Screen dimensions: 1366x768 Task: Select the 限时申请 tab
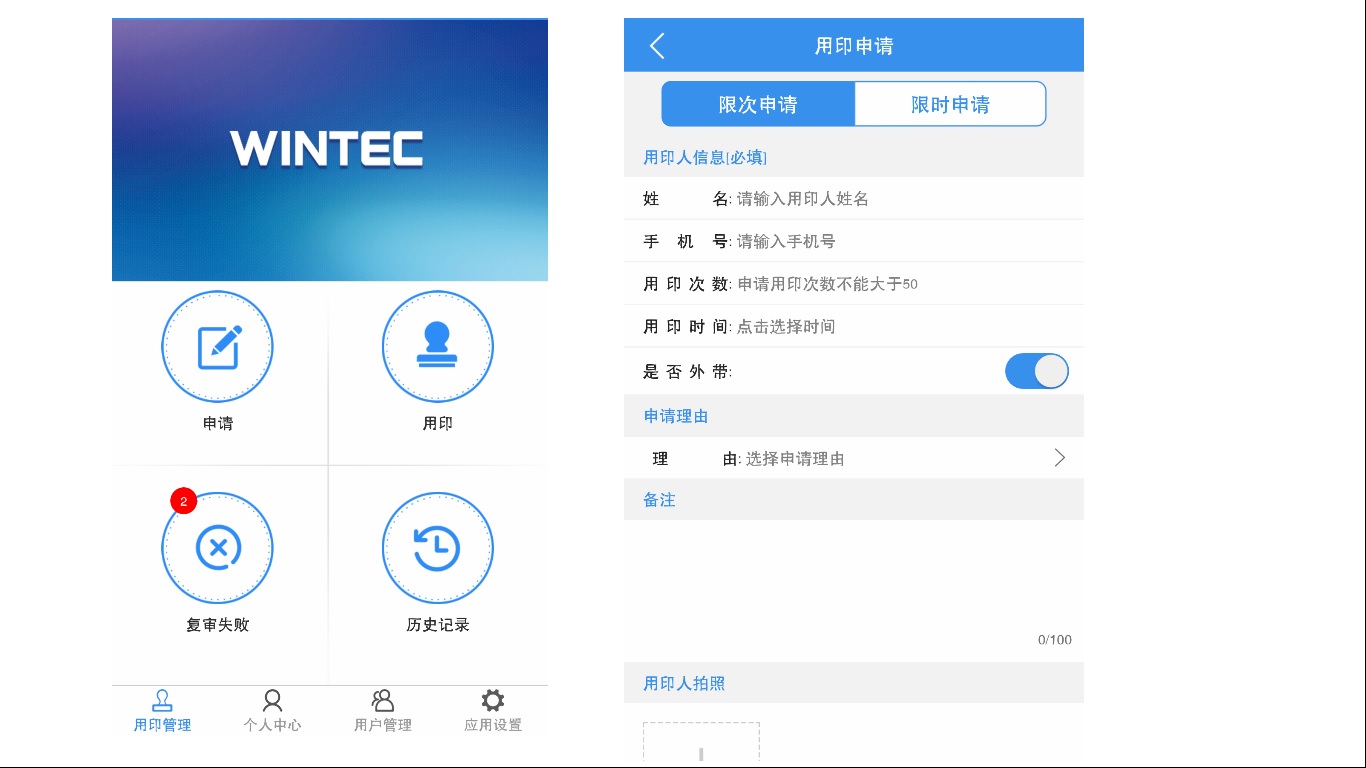coord(950,104)
